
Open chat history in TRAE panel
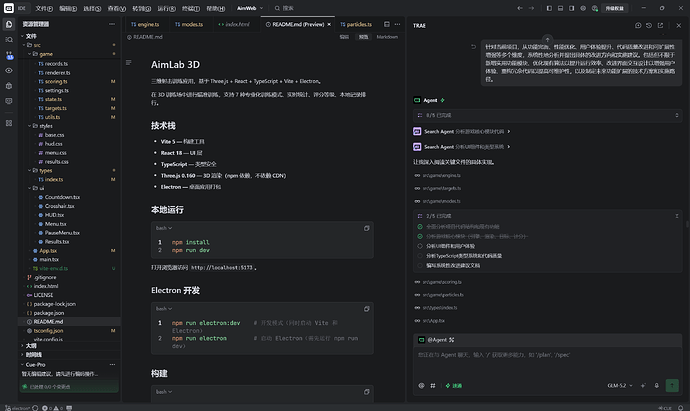coord(649,26)
